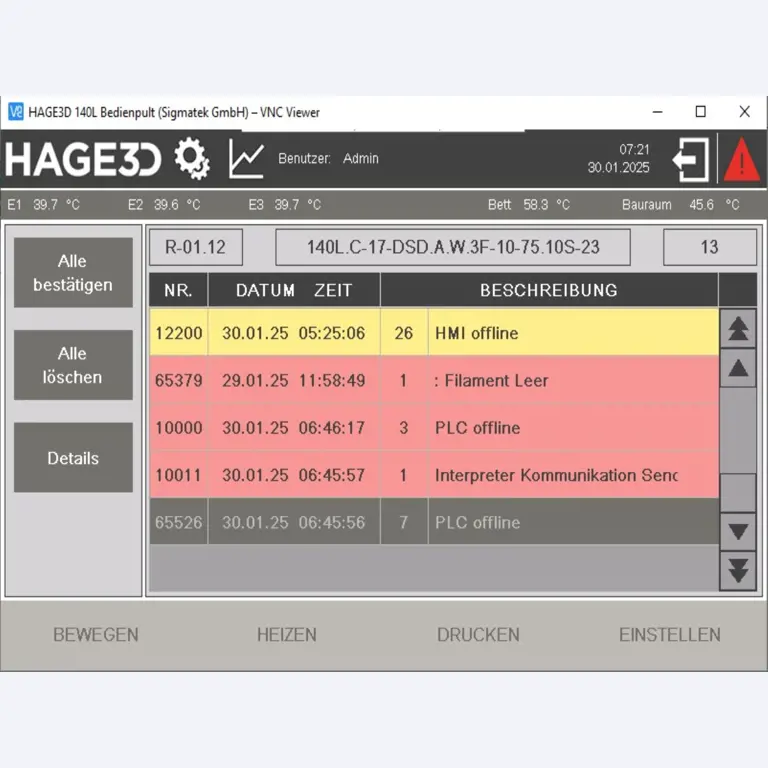Open the Details button

(73, 458)
